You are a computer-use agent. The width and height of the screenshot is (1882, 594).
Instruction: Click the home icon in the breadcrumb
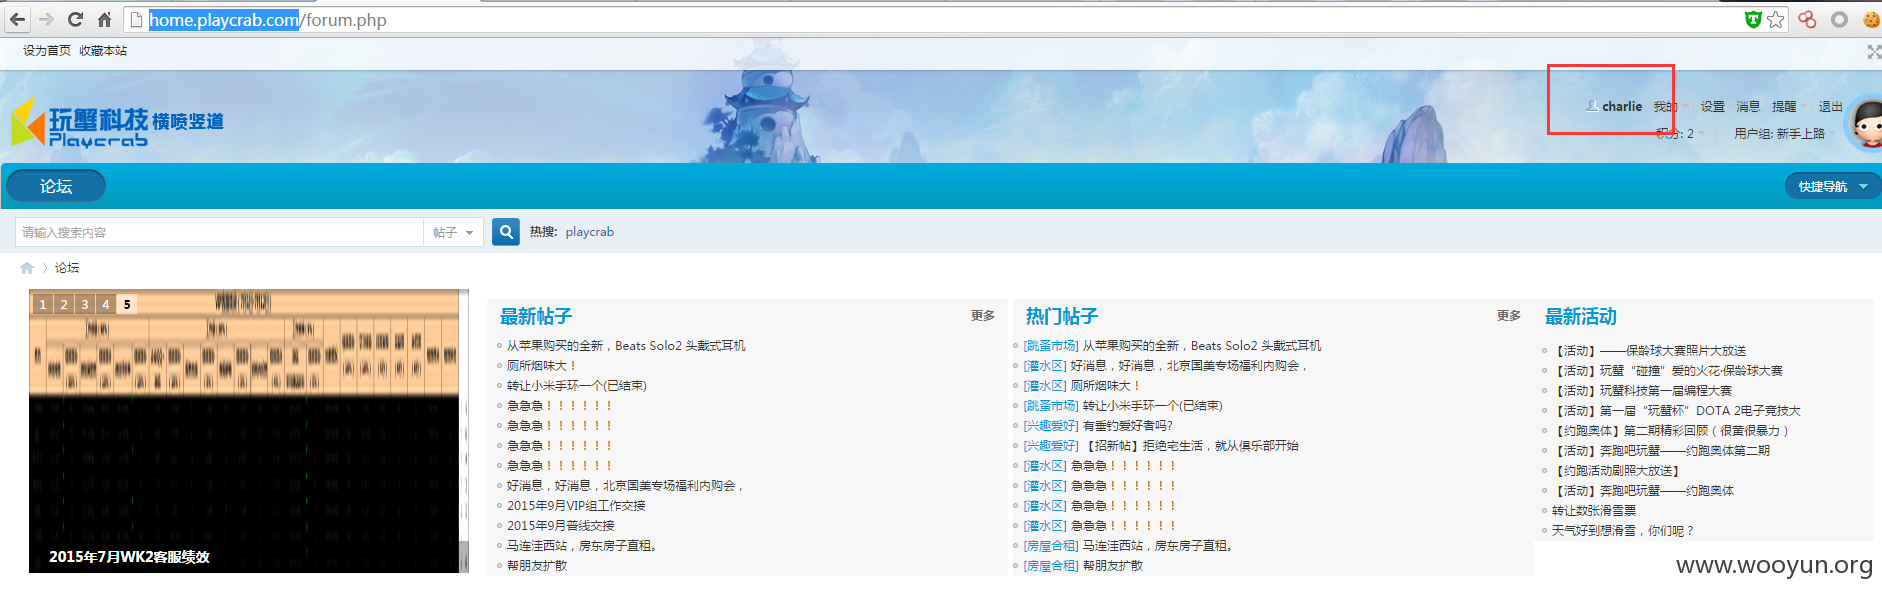tap(27, 268)
